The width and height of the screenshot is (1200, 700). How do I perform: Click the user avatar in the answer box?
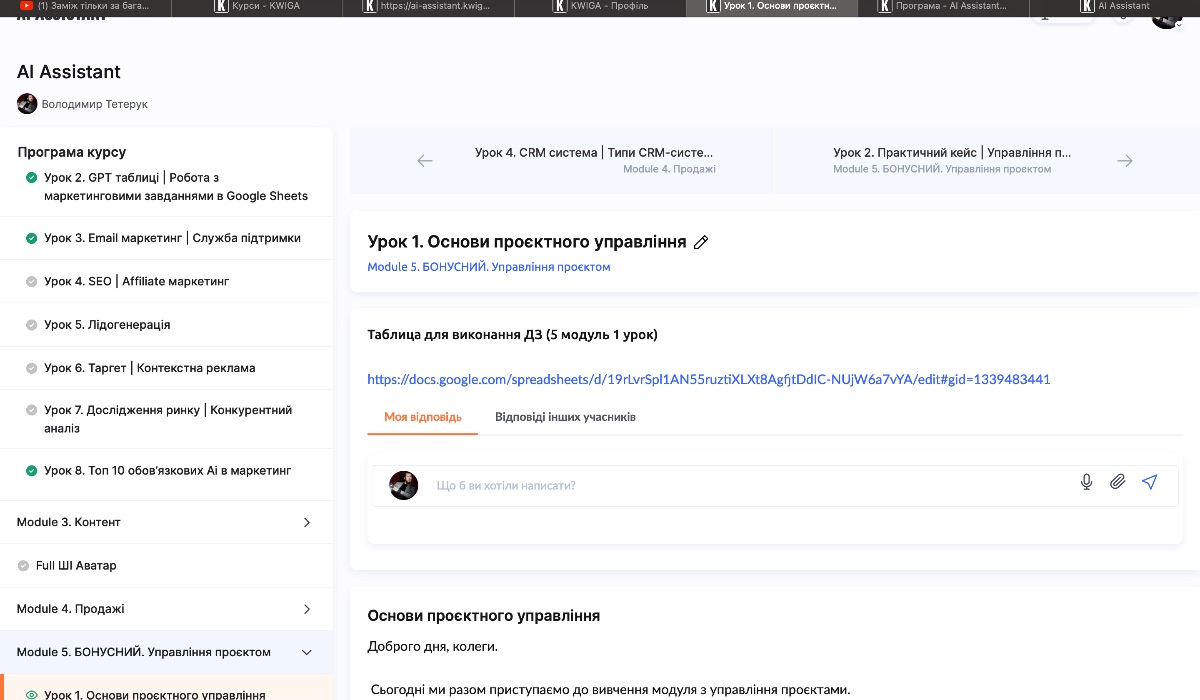coord(404,485)
